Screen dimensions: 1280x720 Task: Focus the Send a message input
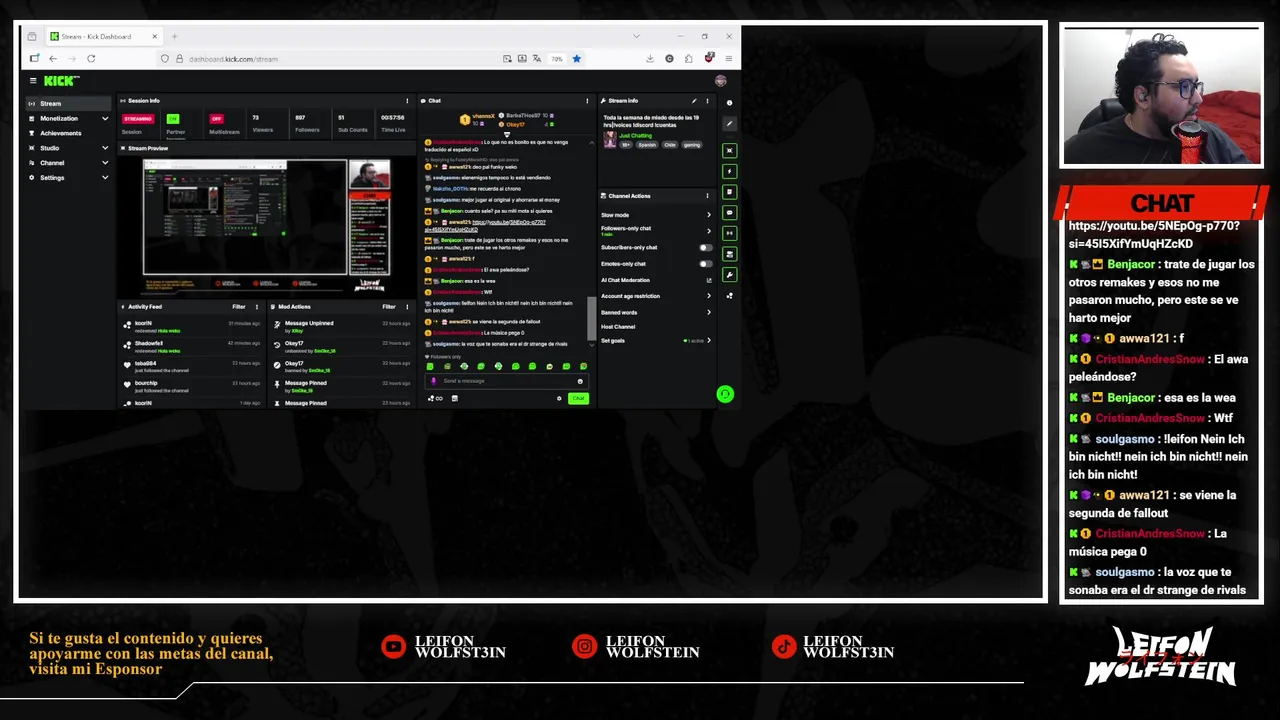click(505, 381)
